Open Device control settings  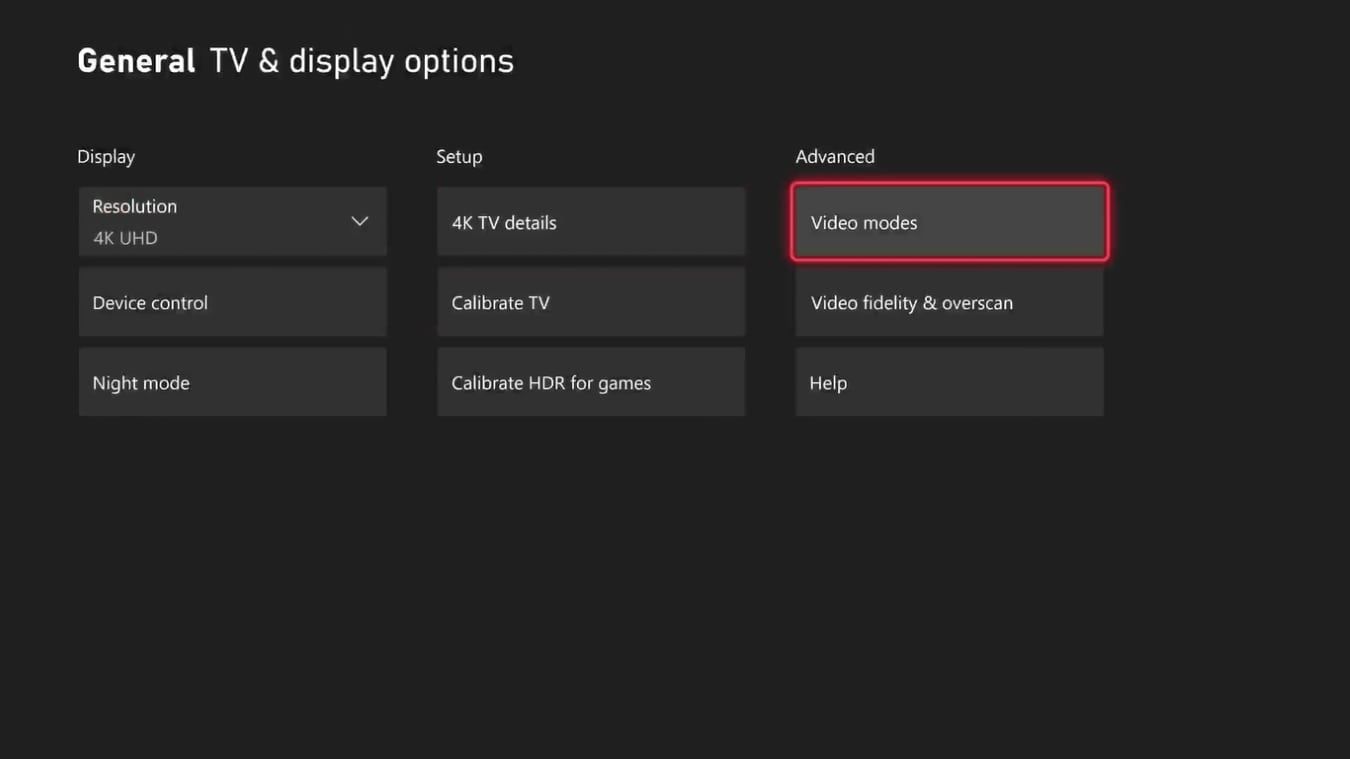[232, 302]
